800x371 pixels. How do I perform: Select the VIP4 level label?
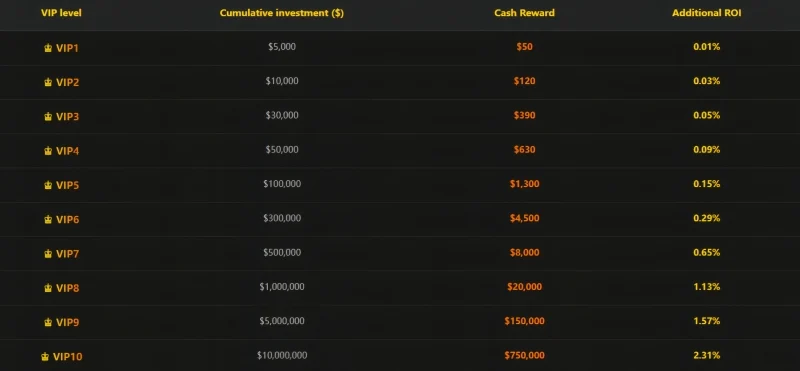[x=67, y=151]
